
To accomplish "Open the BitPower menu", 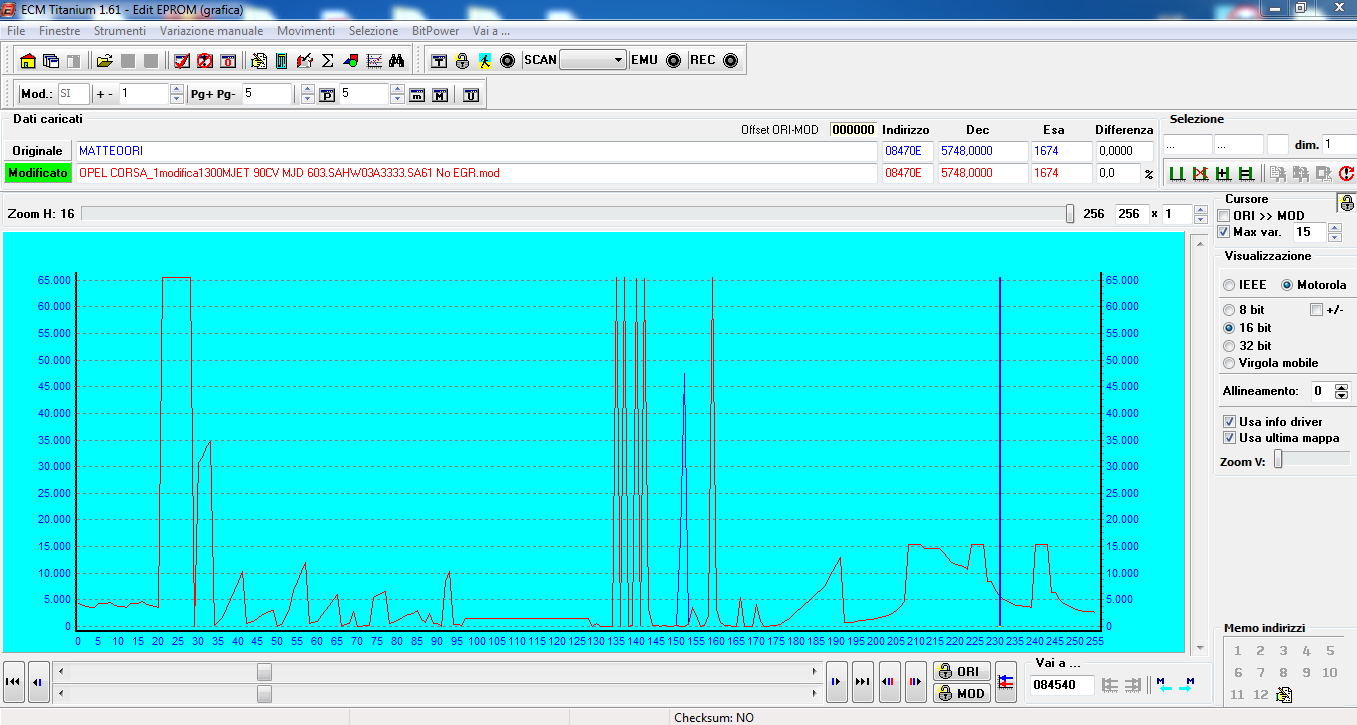I will (x=434, y=31).
